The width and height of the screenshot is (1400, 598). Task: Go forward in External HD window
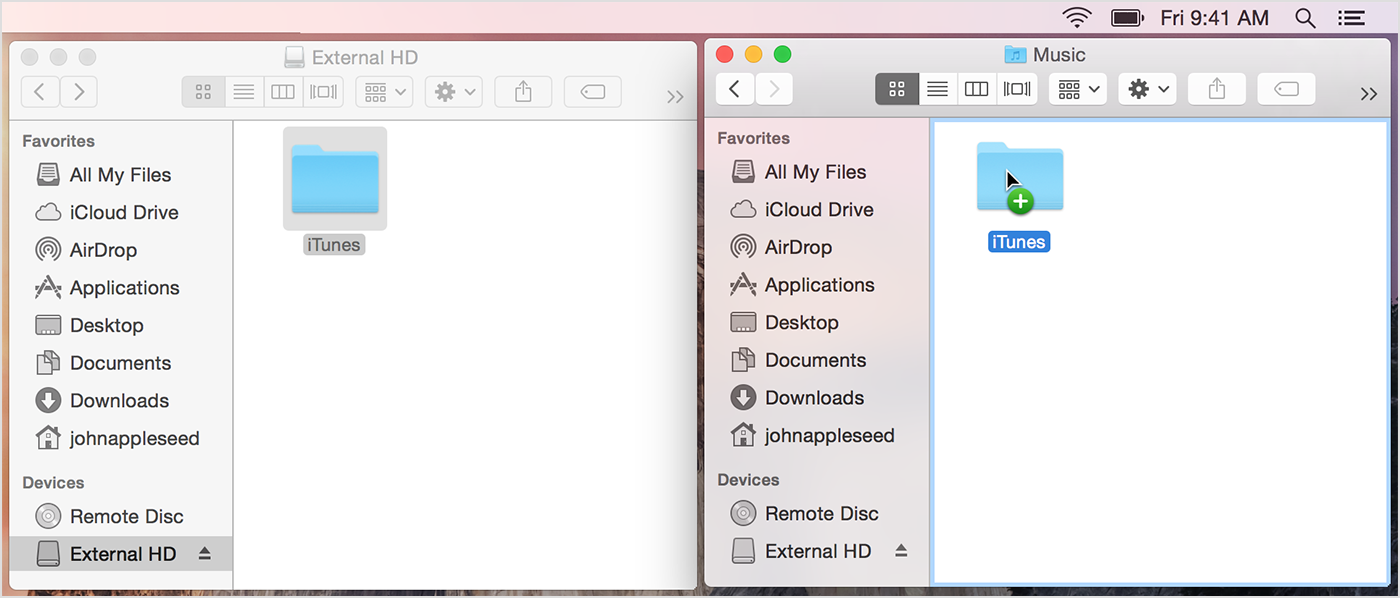[79, 92]
